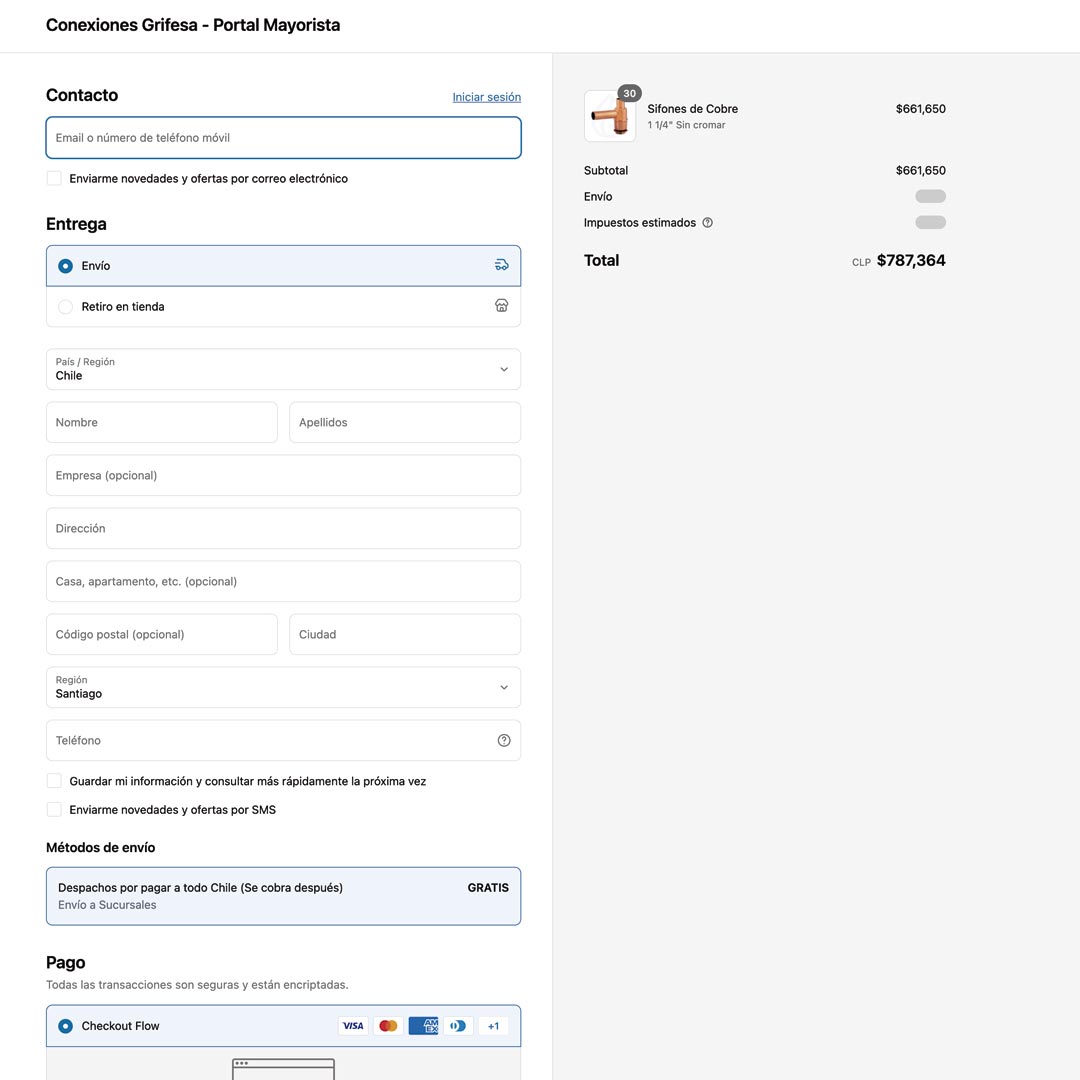Select Retiro en tienda delivery option

(x=66, y=307)
